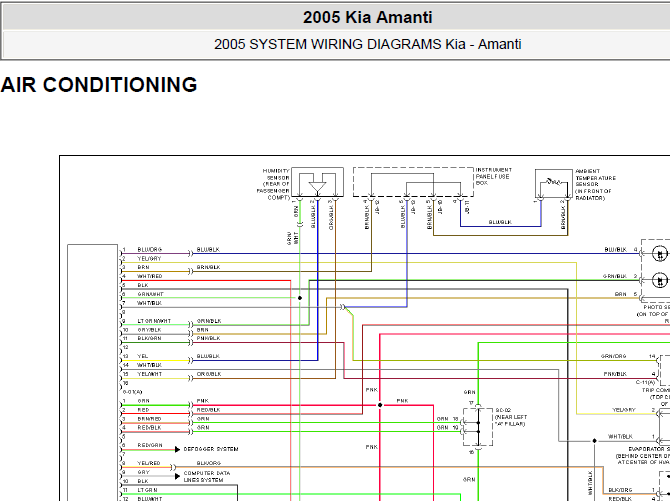Click the 'GRN 18' pin label at SC-02

click(x=447, y=419)
